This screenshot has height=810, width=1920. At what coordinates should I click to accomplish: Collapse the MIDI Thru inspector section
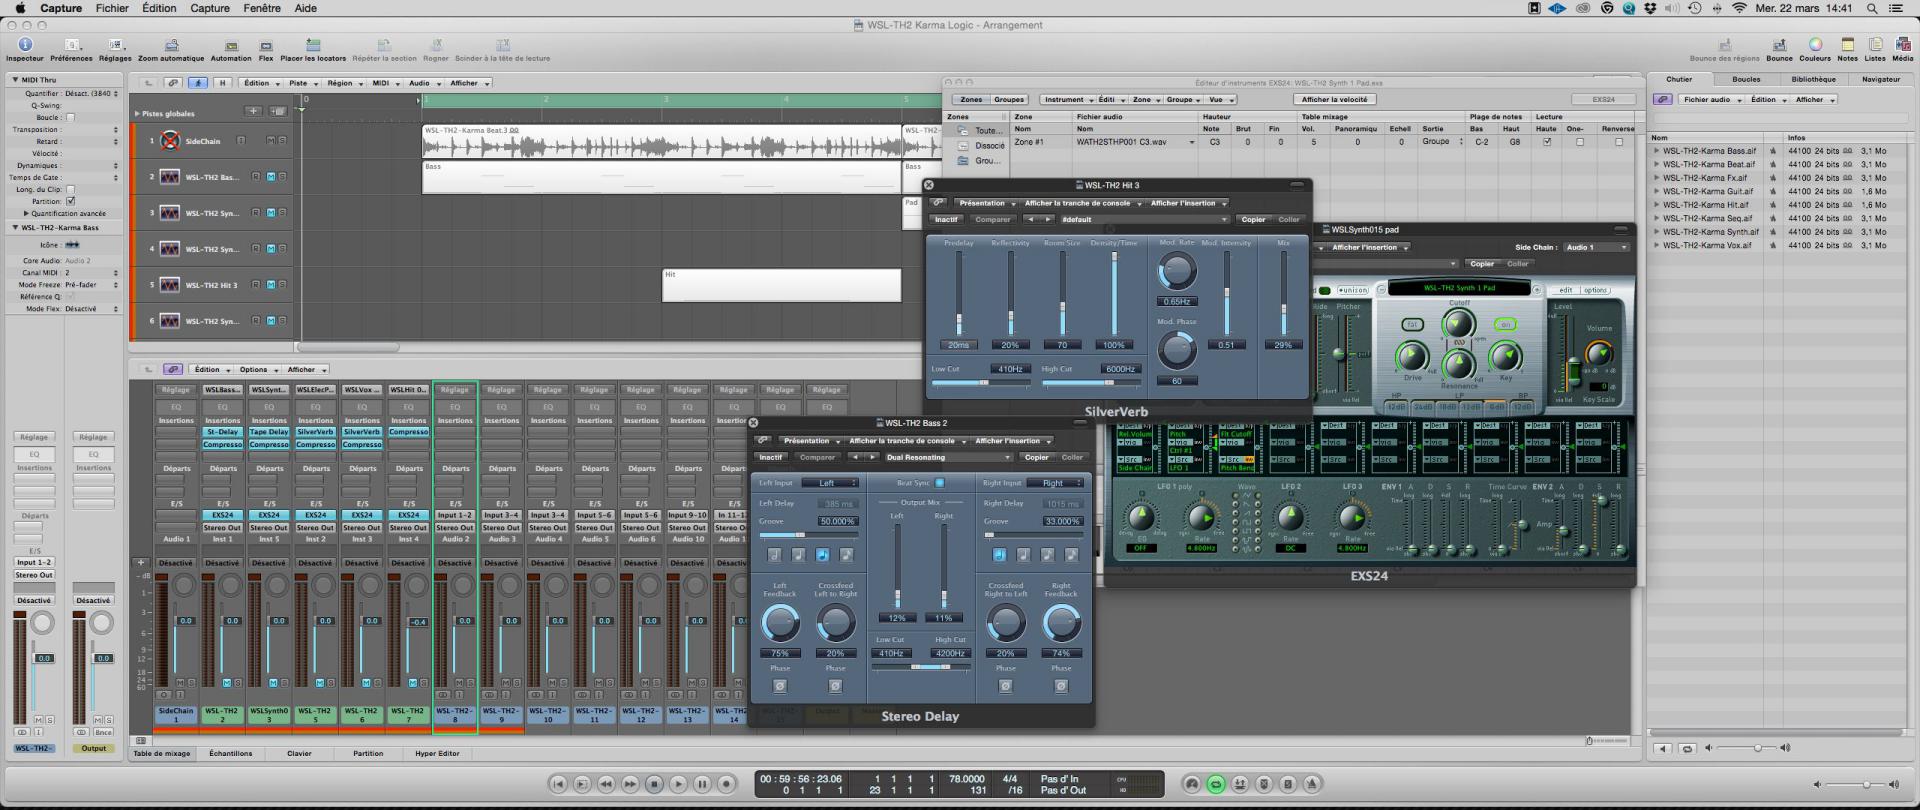(15, 79)
